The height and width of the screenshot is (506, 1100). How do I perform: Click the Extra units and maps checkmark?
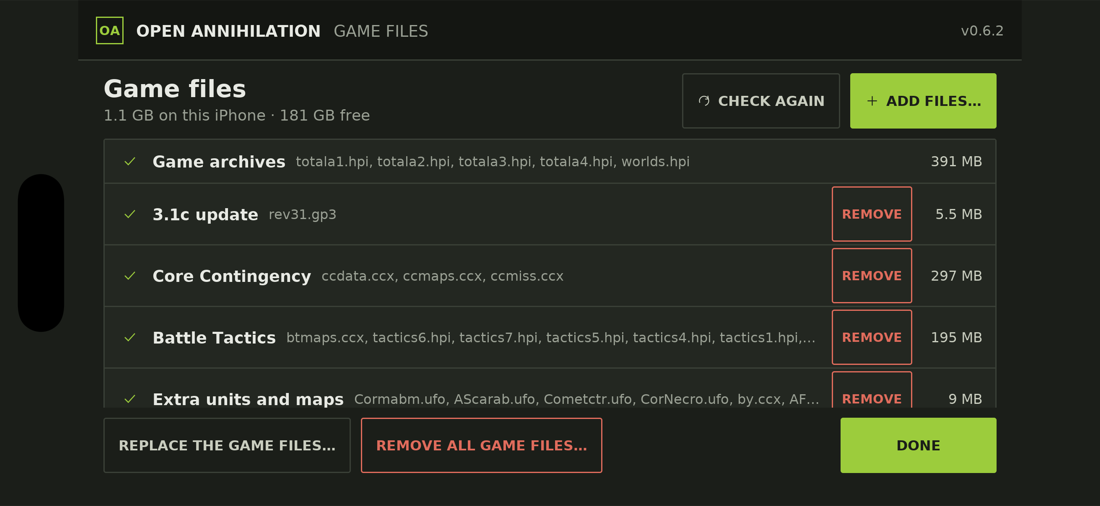click(130, 399)
